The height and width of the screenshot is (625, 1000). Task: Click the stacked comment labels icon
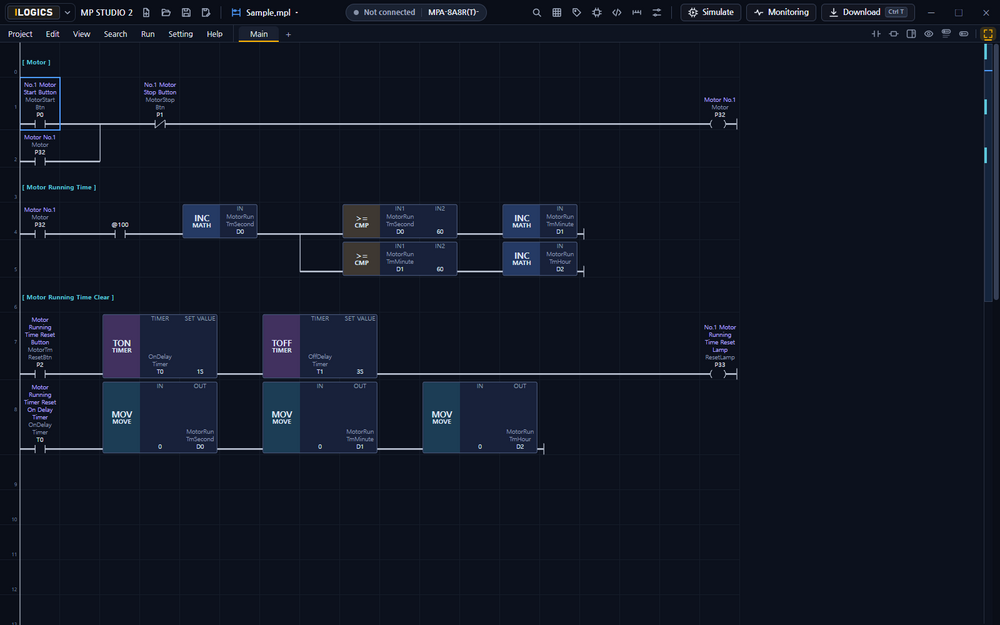[x=946, y=34]
